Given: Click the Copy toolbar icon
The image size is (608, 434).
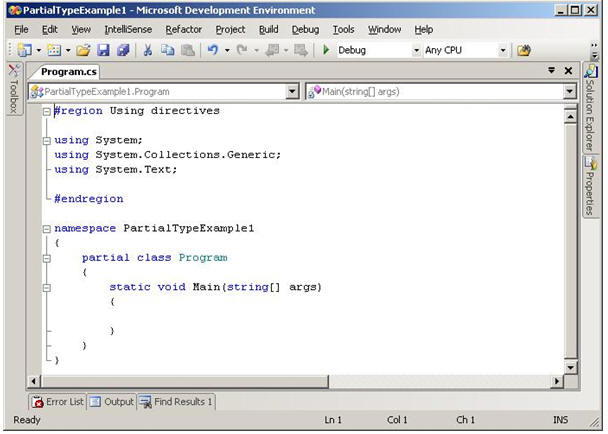Looking at the screenshot, I should pos(168,50).
